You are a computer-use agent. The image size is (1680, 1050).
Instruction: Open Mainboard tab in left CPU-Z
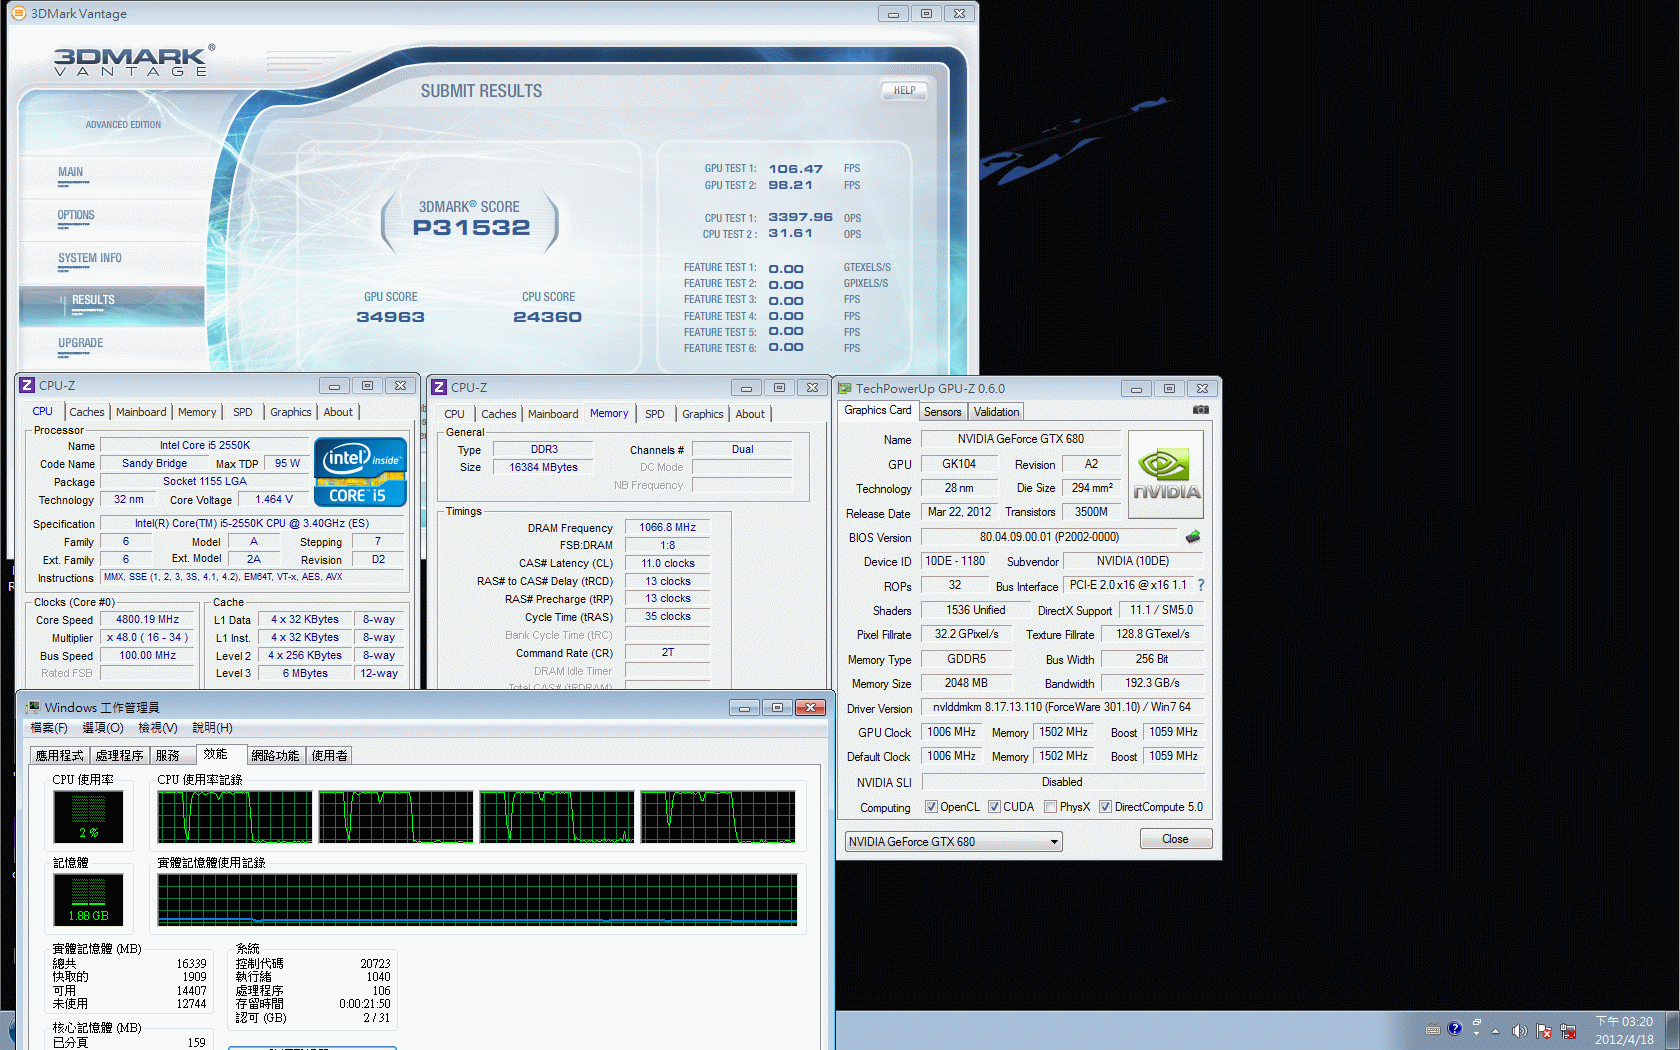(141, 412)
